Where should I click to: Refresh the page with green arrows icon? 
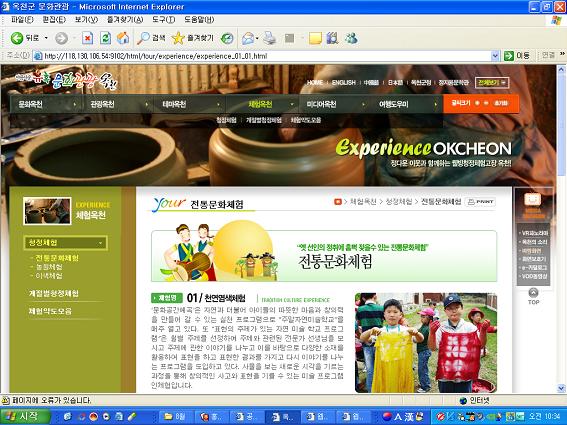(105, 38)
